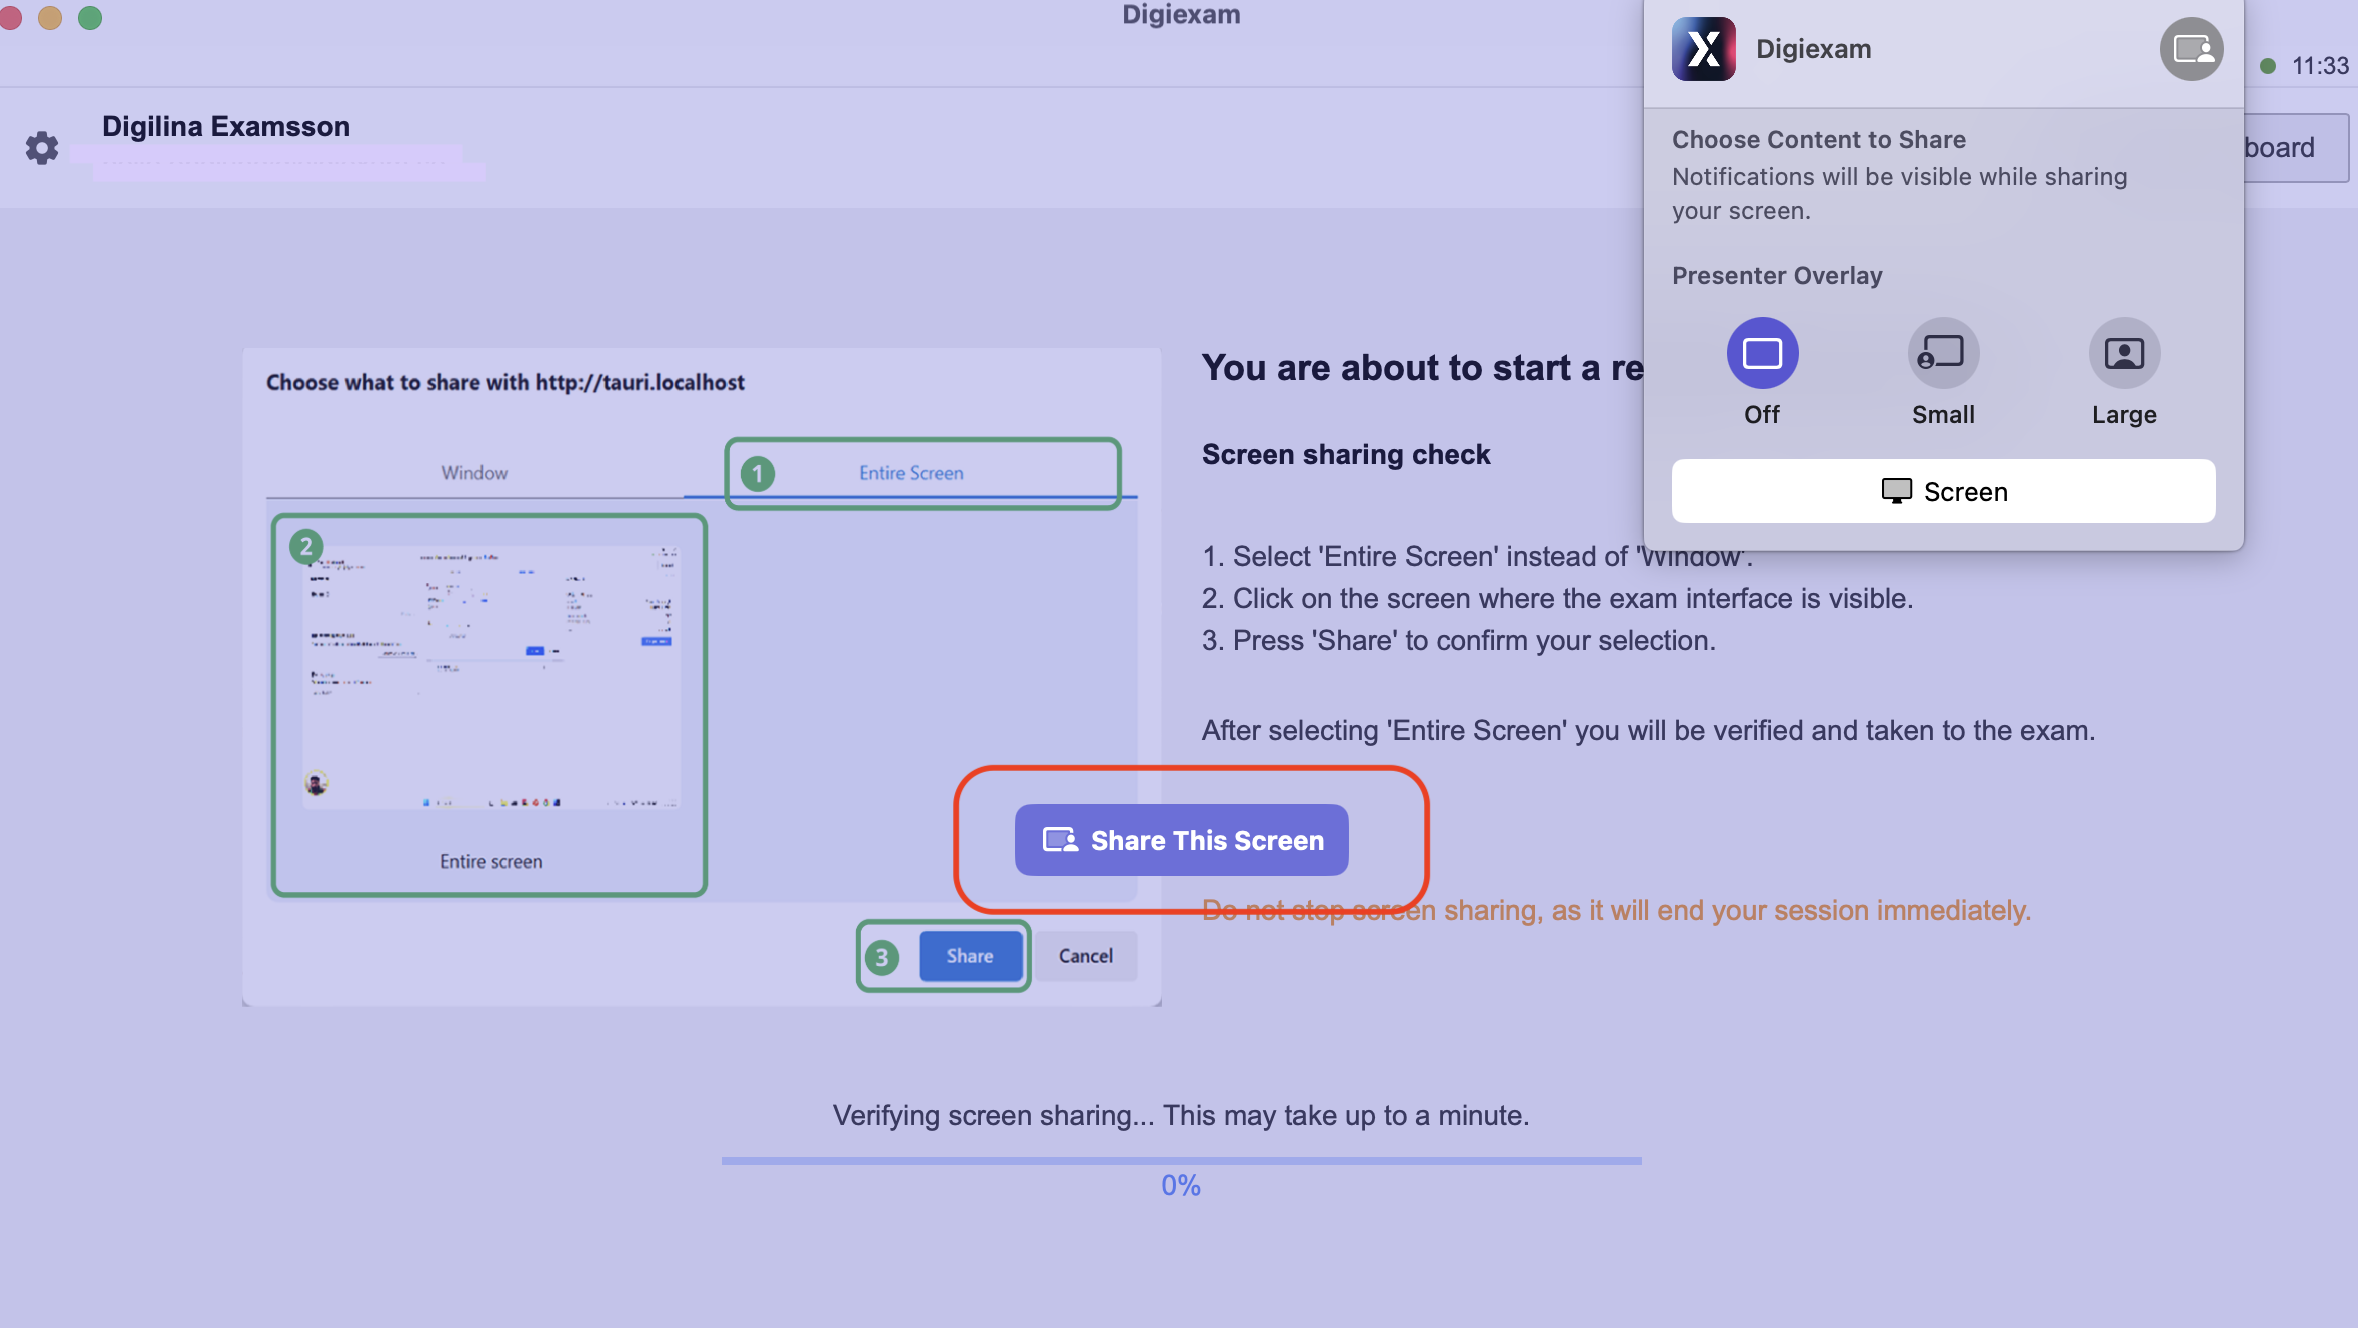Screen dimensions: 2358x1328
Task: Click the Cancel button in the guide image
Action: 1086,956
